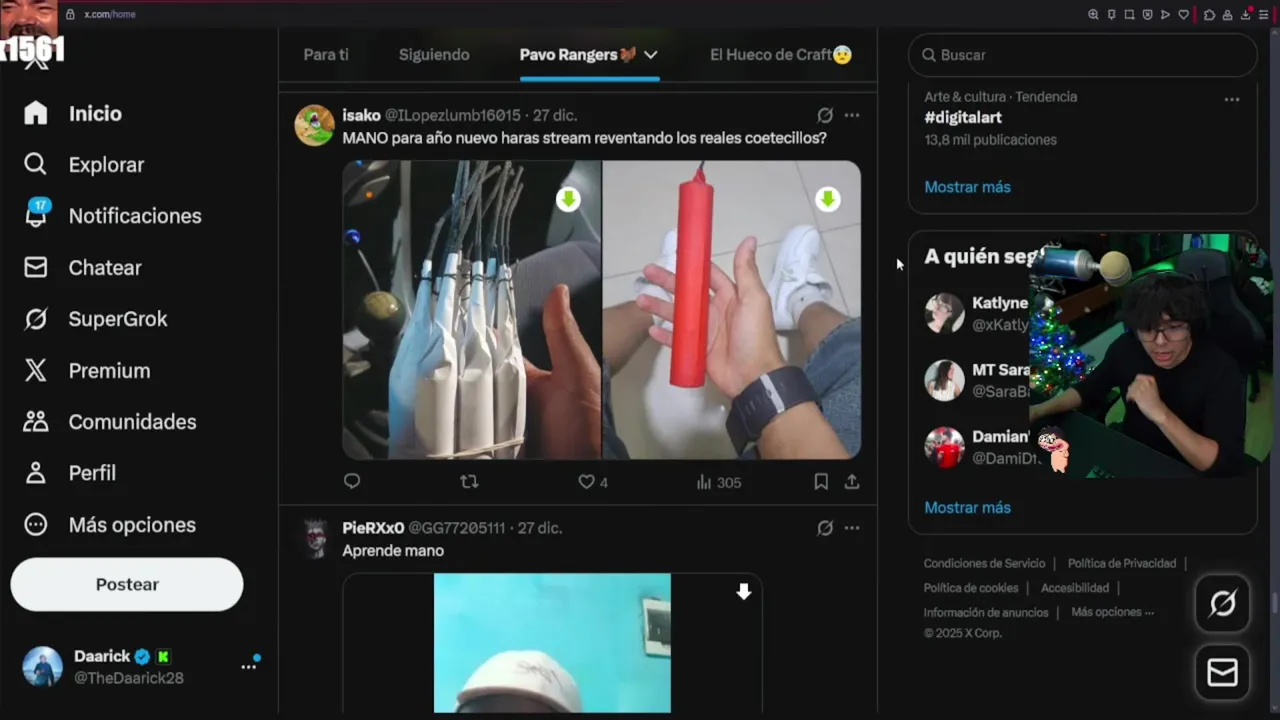
Task: Switch to the Para ti tab
Action: point(326,55)
